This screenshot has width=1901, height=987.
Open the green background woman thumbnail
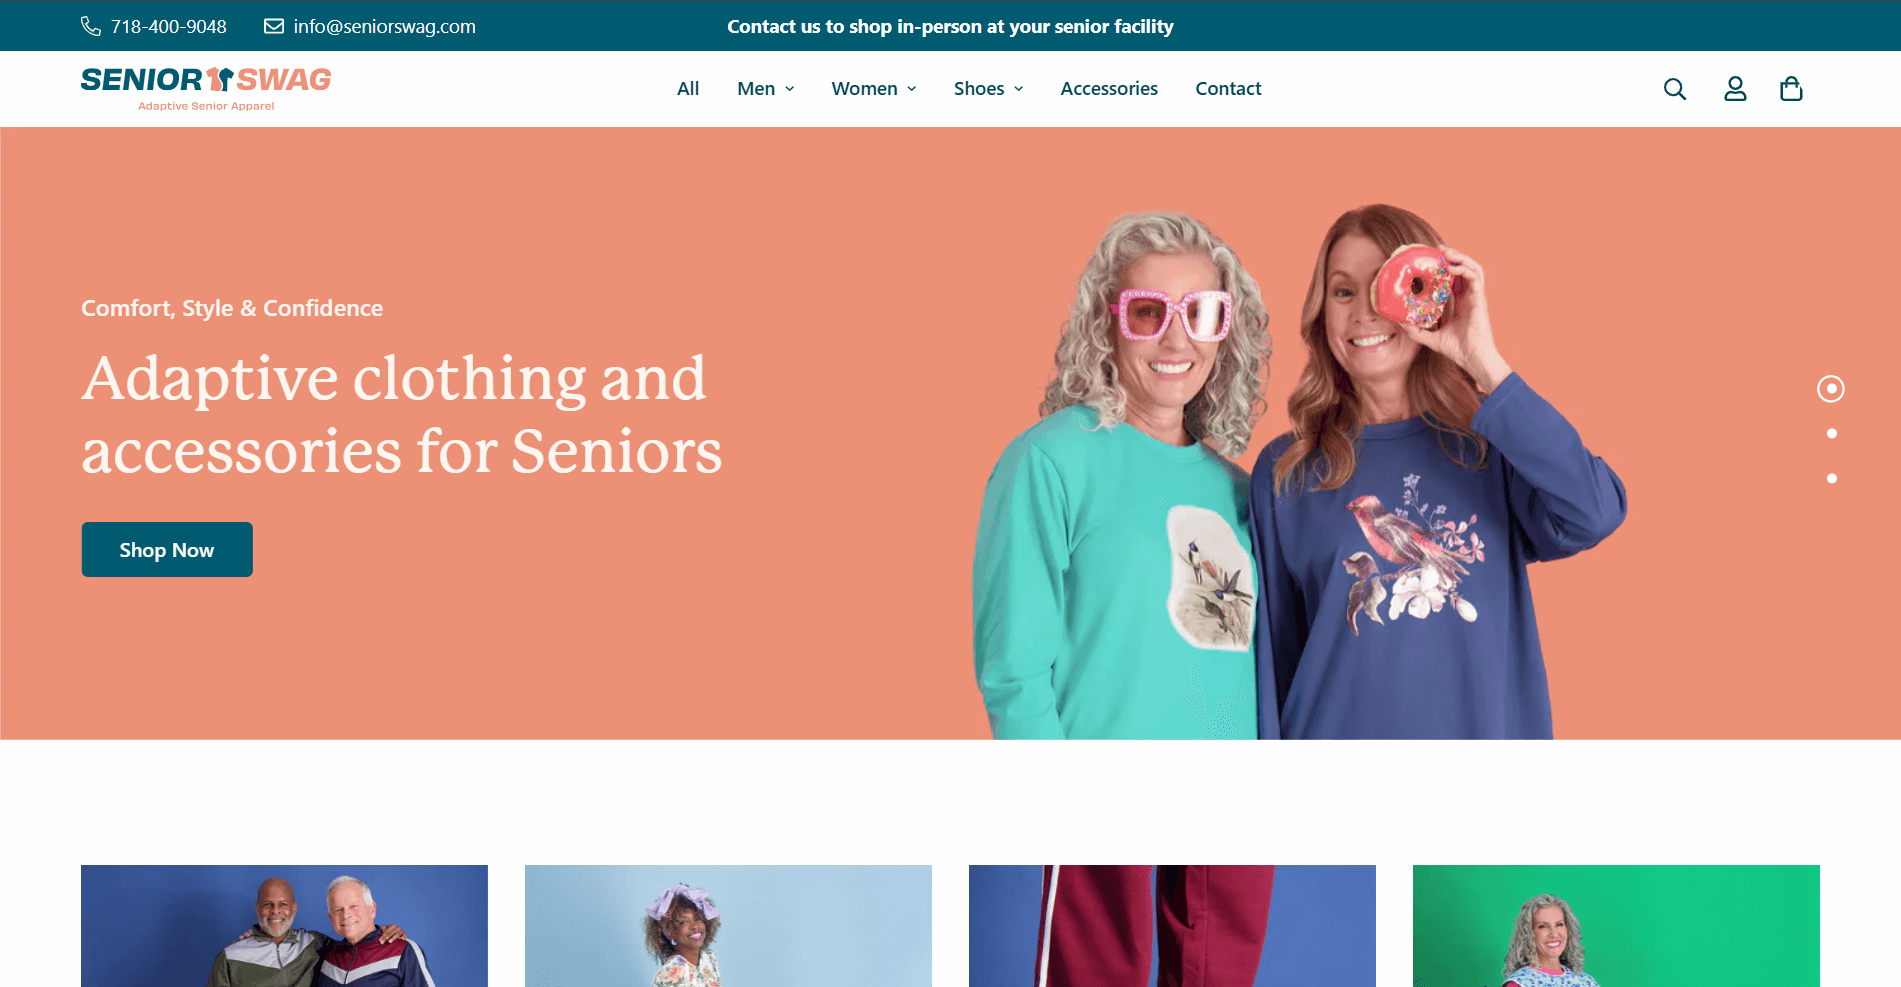point(1616,926)
